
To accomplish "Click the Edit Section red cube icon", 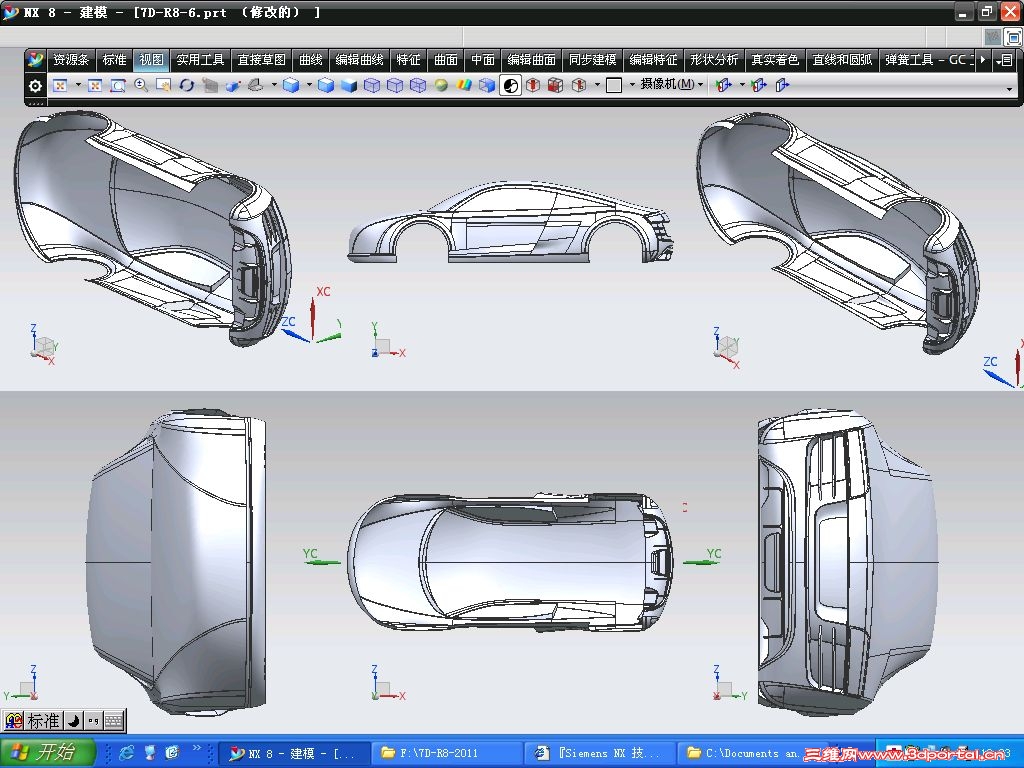I will click(556, 86).
